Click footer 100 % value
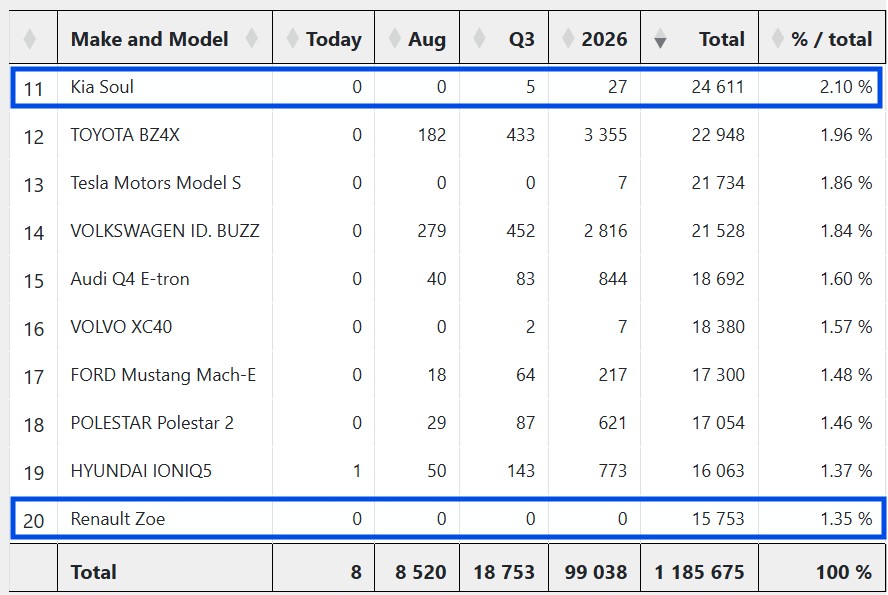 point(844,572)
